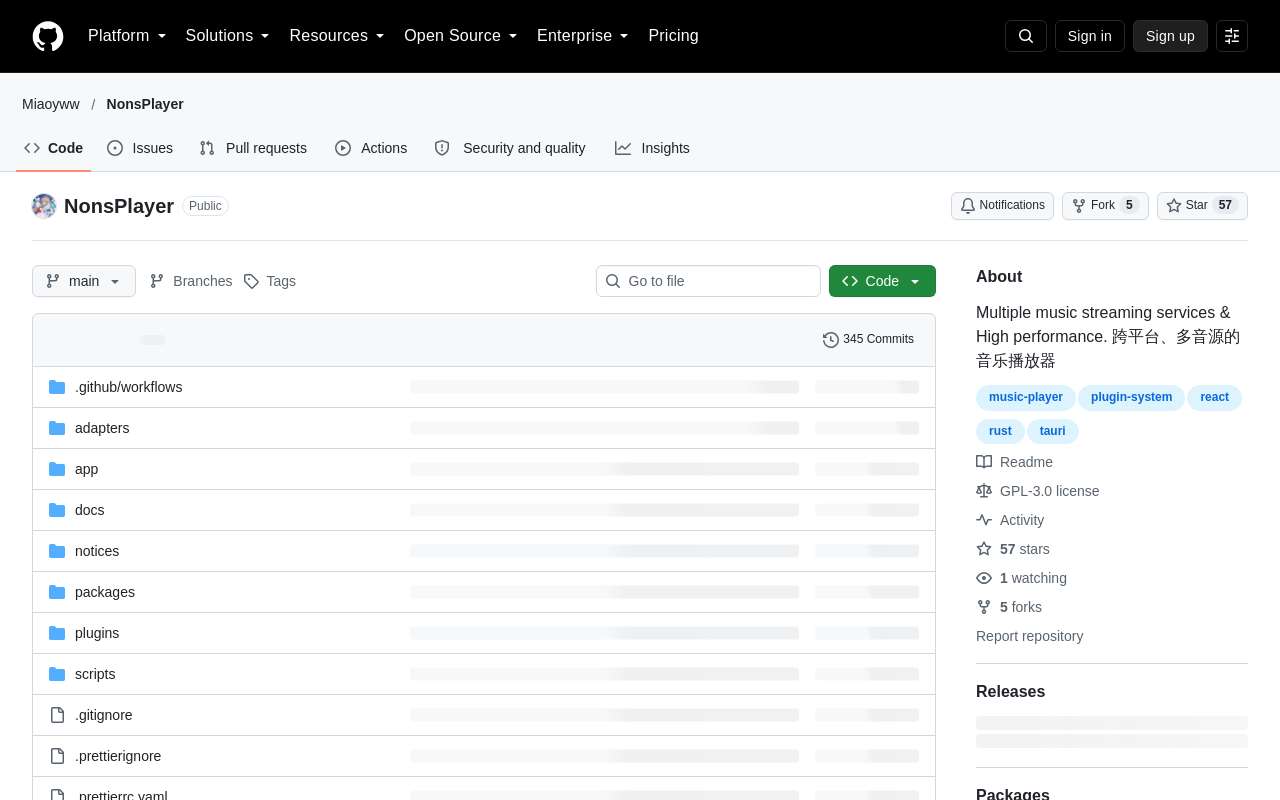This screenshot has width=1280, height=800.
Task: Click the GitHub Octocat logo
Action: 48,36
